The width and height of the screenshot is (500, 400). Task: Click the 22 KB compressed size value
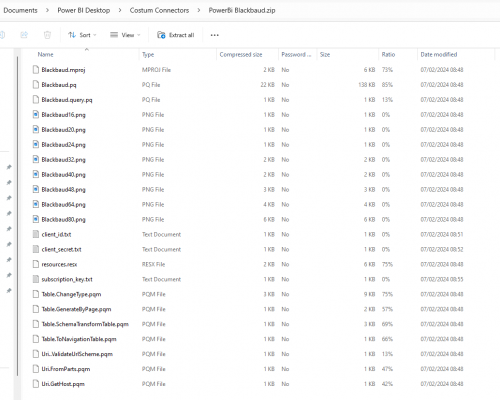(x=267, y=85)
